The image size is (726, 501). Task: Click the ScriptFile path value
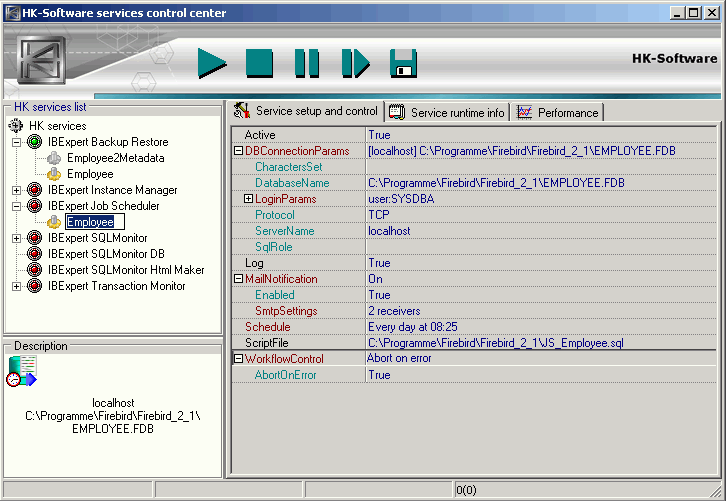click(496, 343)
